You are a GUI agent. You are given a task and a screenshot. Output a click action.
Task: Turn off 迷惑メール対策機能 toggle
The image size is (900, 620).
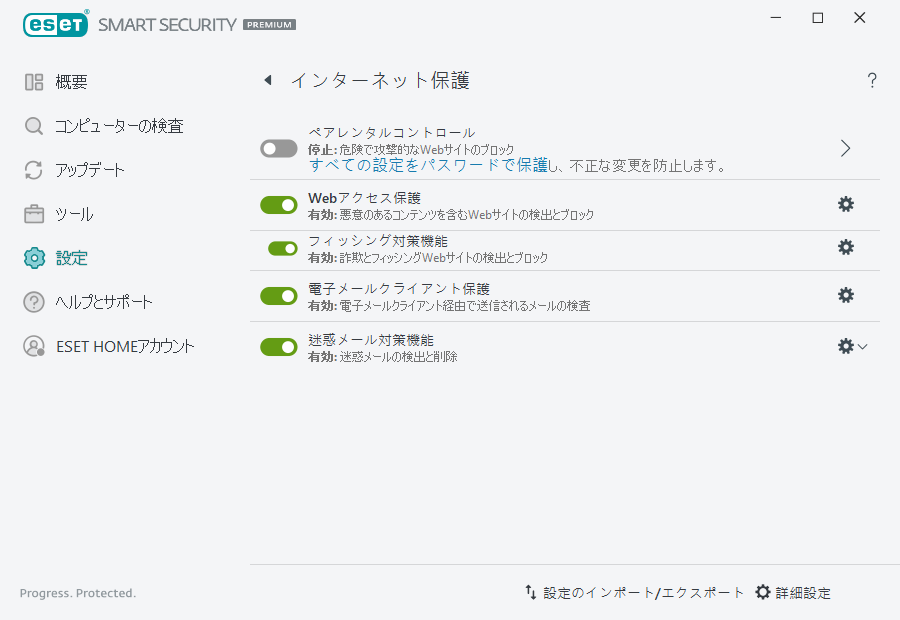point(278,347)
